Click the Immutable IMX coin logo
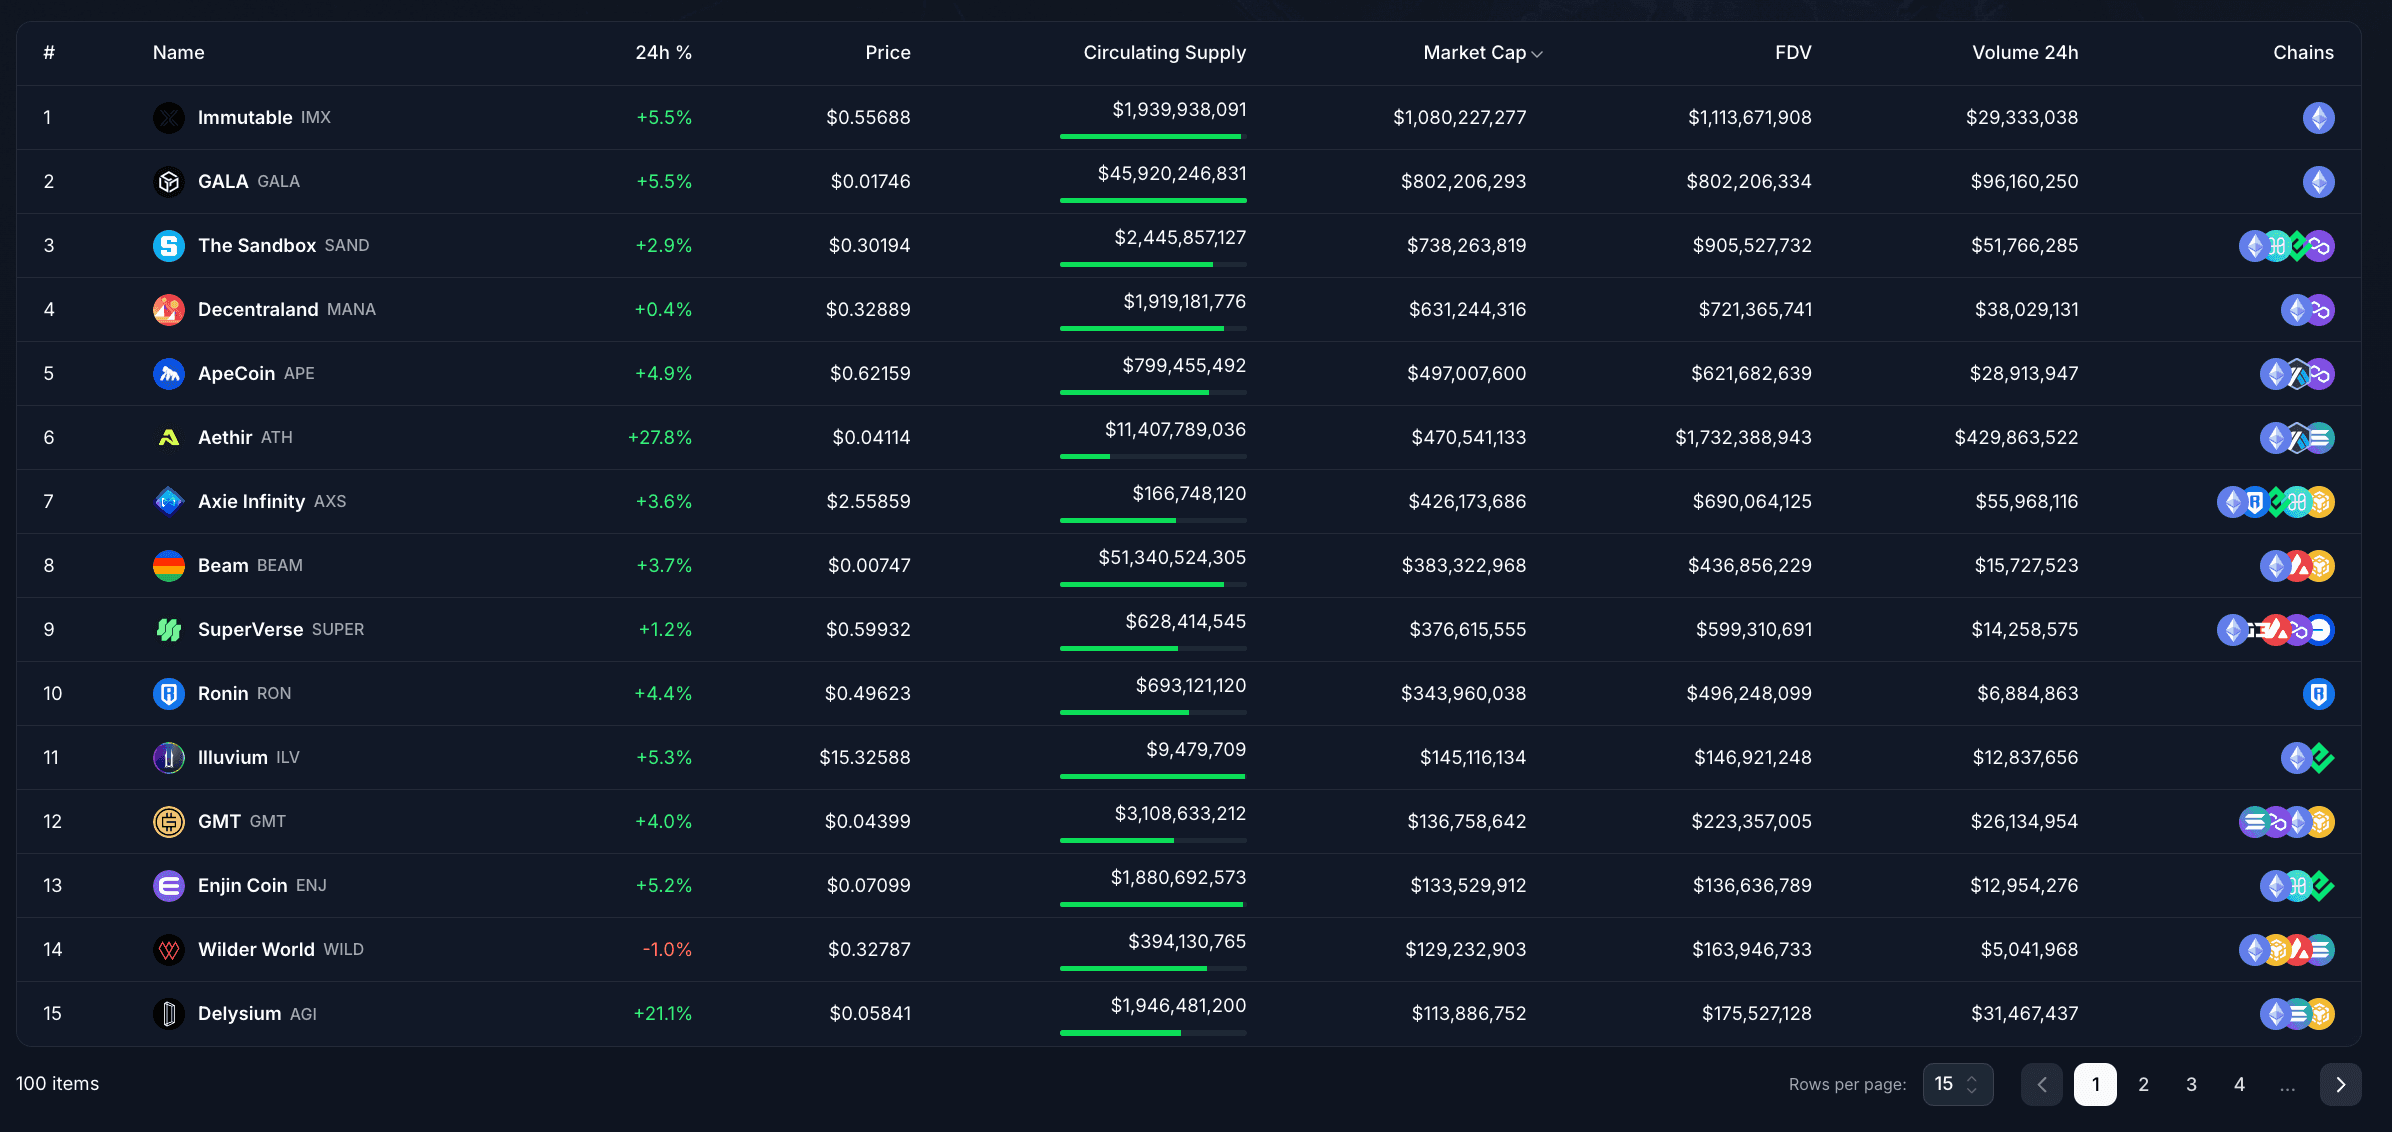 169,117
